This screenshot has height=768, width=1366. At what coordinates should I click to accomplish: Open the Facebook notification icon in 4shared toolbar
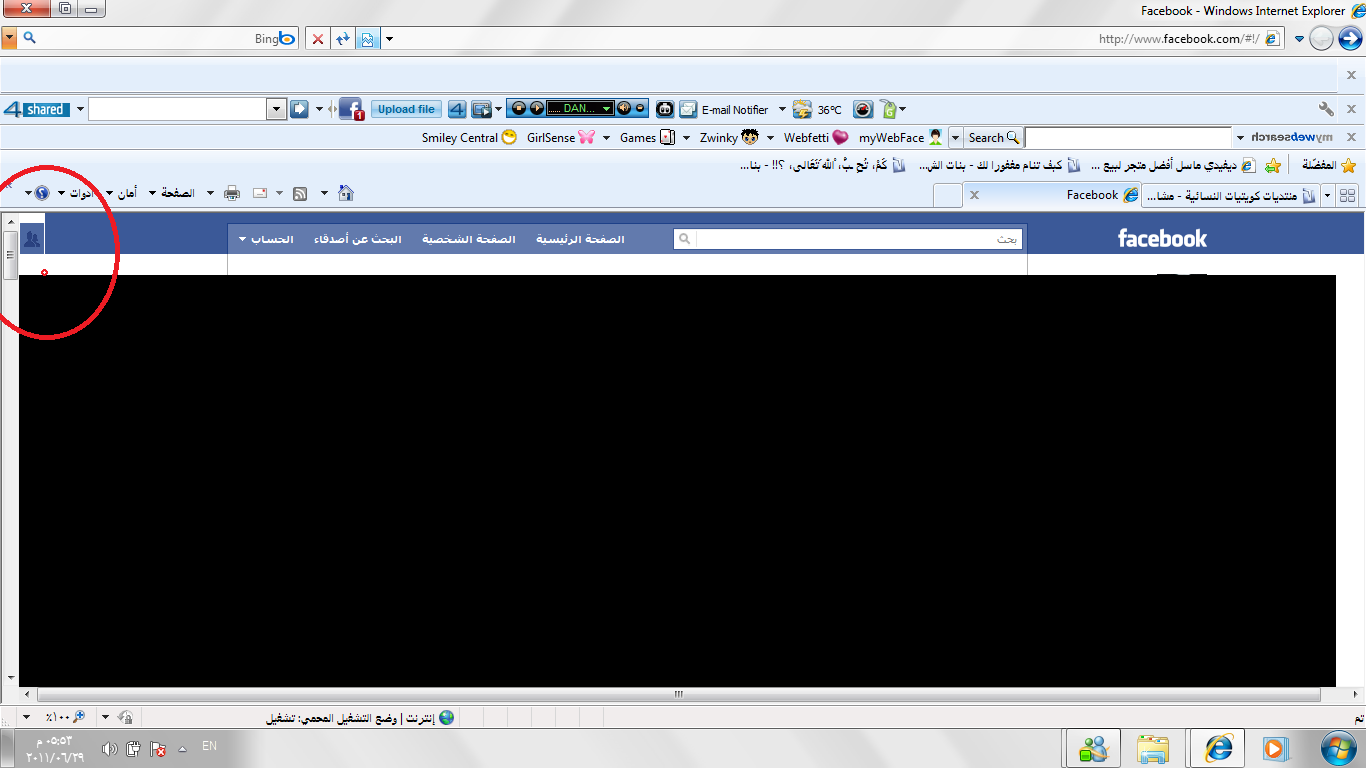pos(351,109)
